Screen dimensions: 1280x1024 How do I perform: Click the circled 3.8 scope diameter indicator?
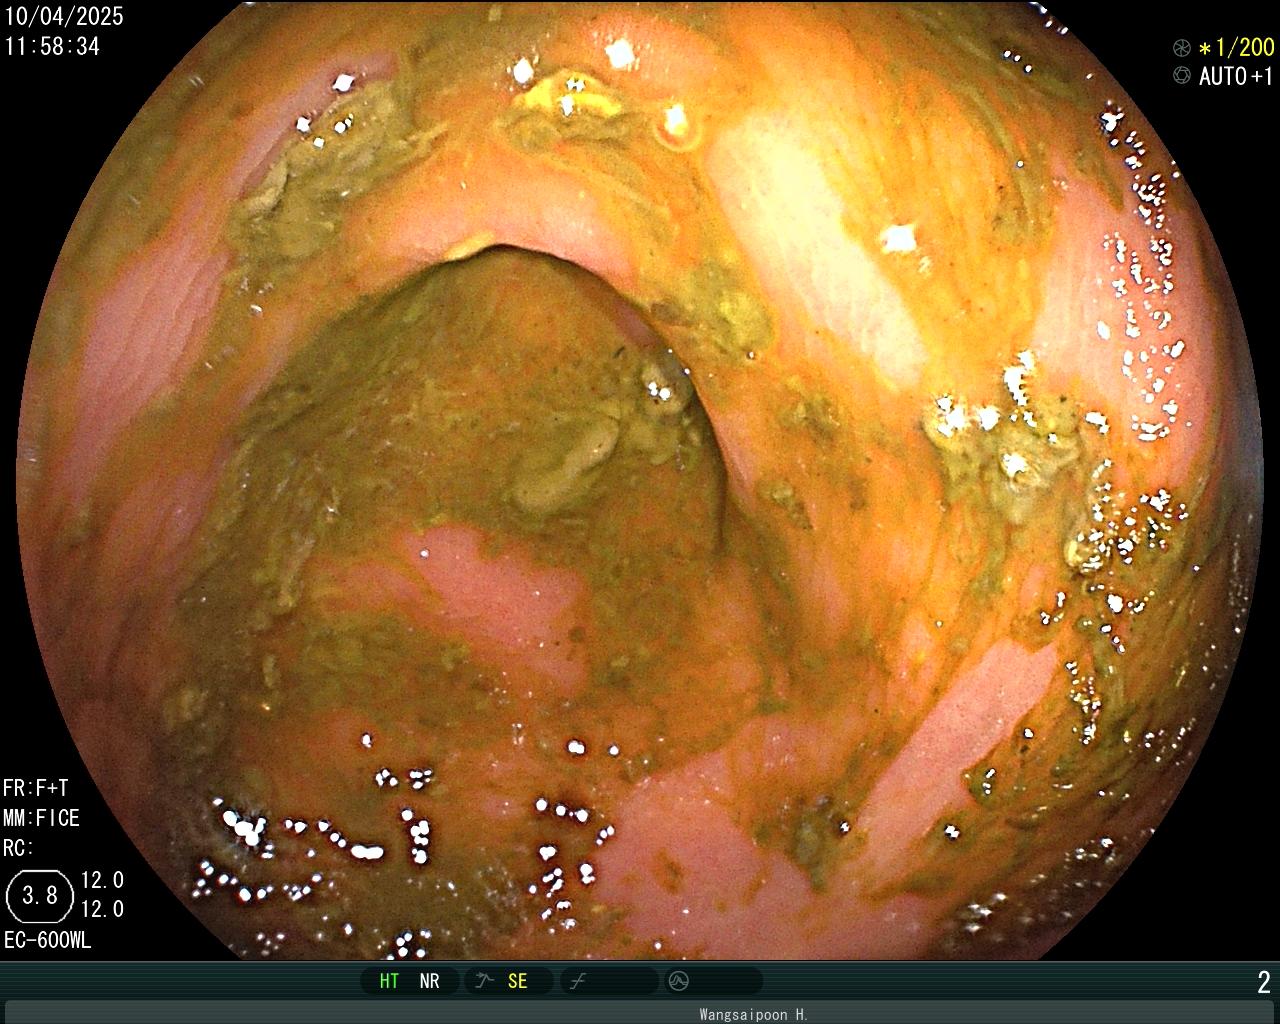click(x=40, y=895)
